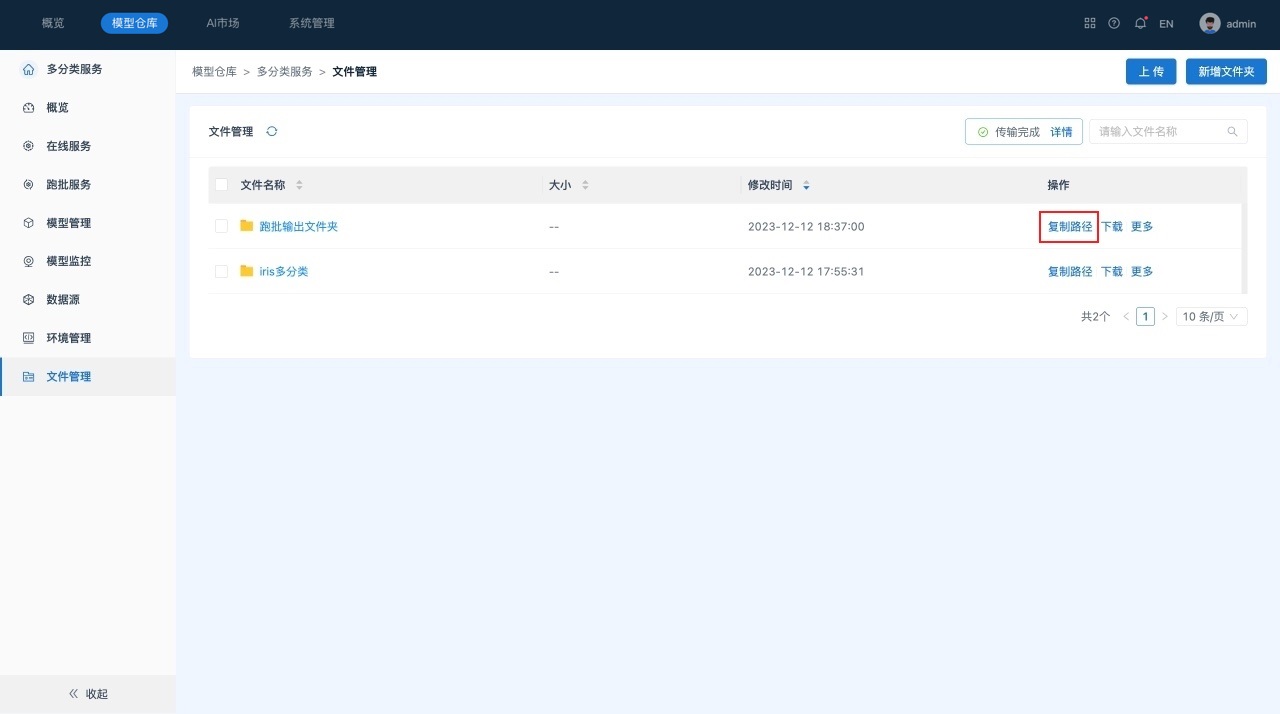Open the apps grid icon in header
The width and height of the screenshot is (1280, 714).
point(1090,23)
